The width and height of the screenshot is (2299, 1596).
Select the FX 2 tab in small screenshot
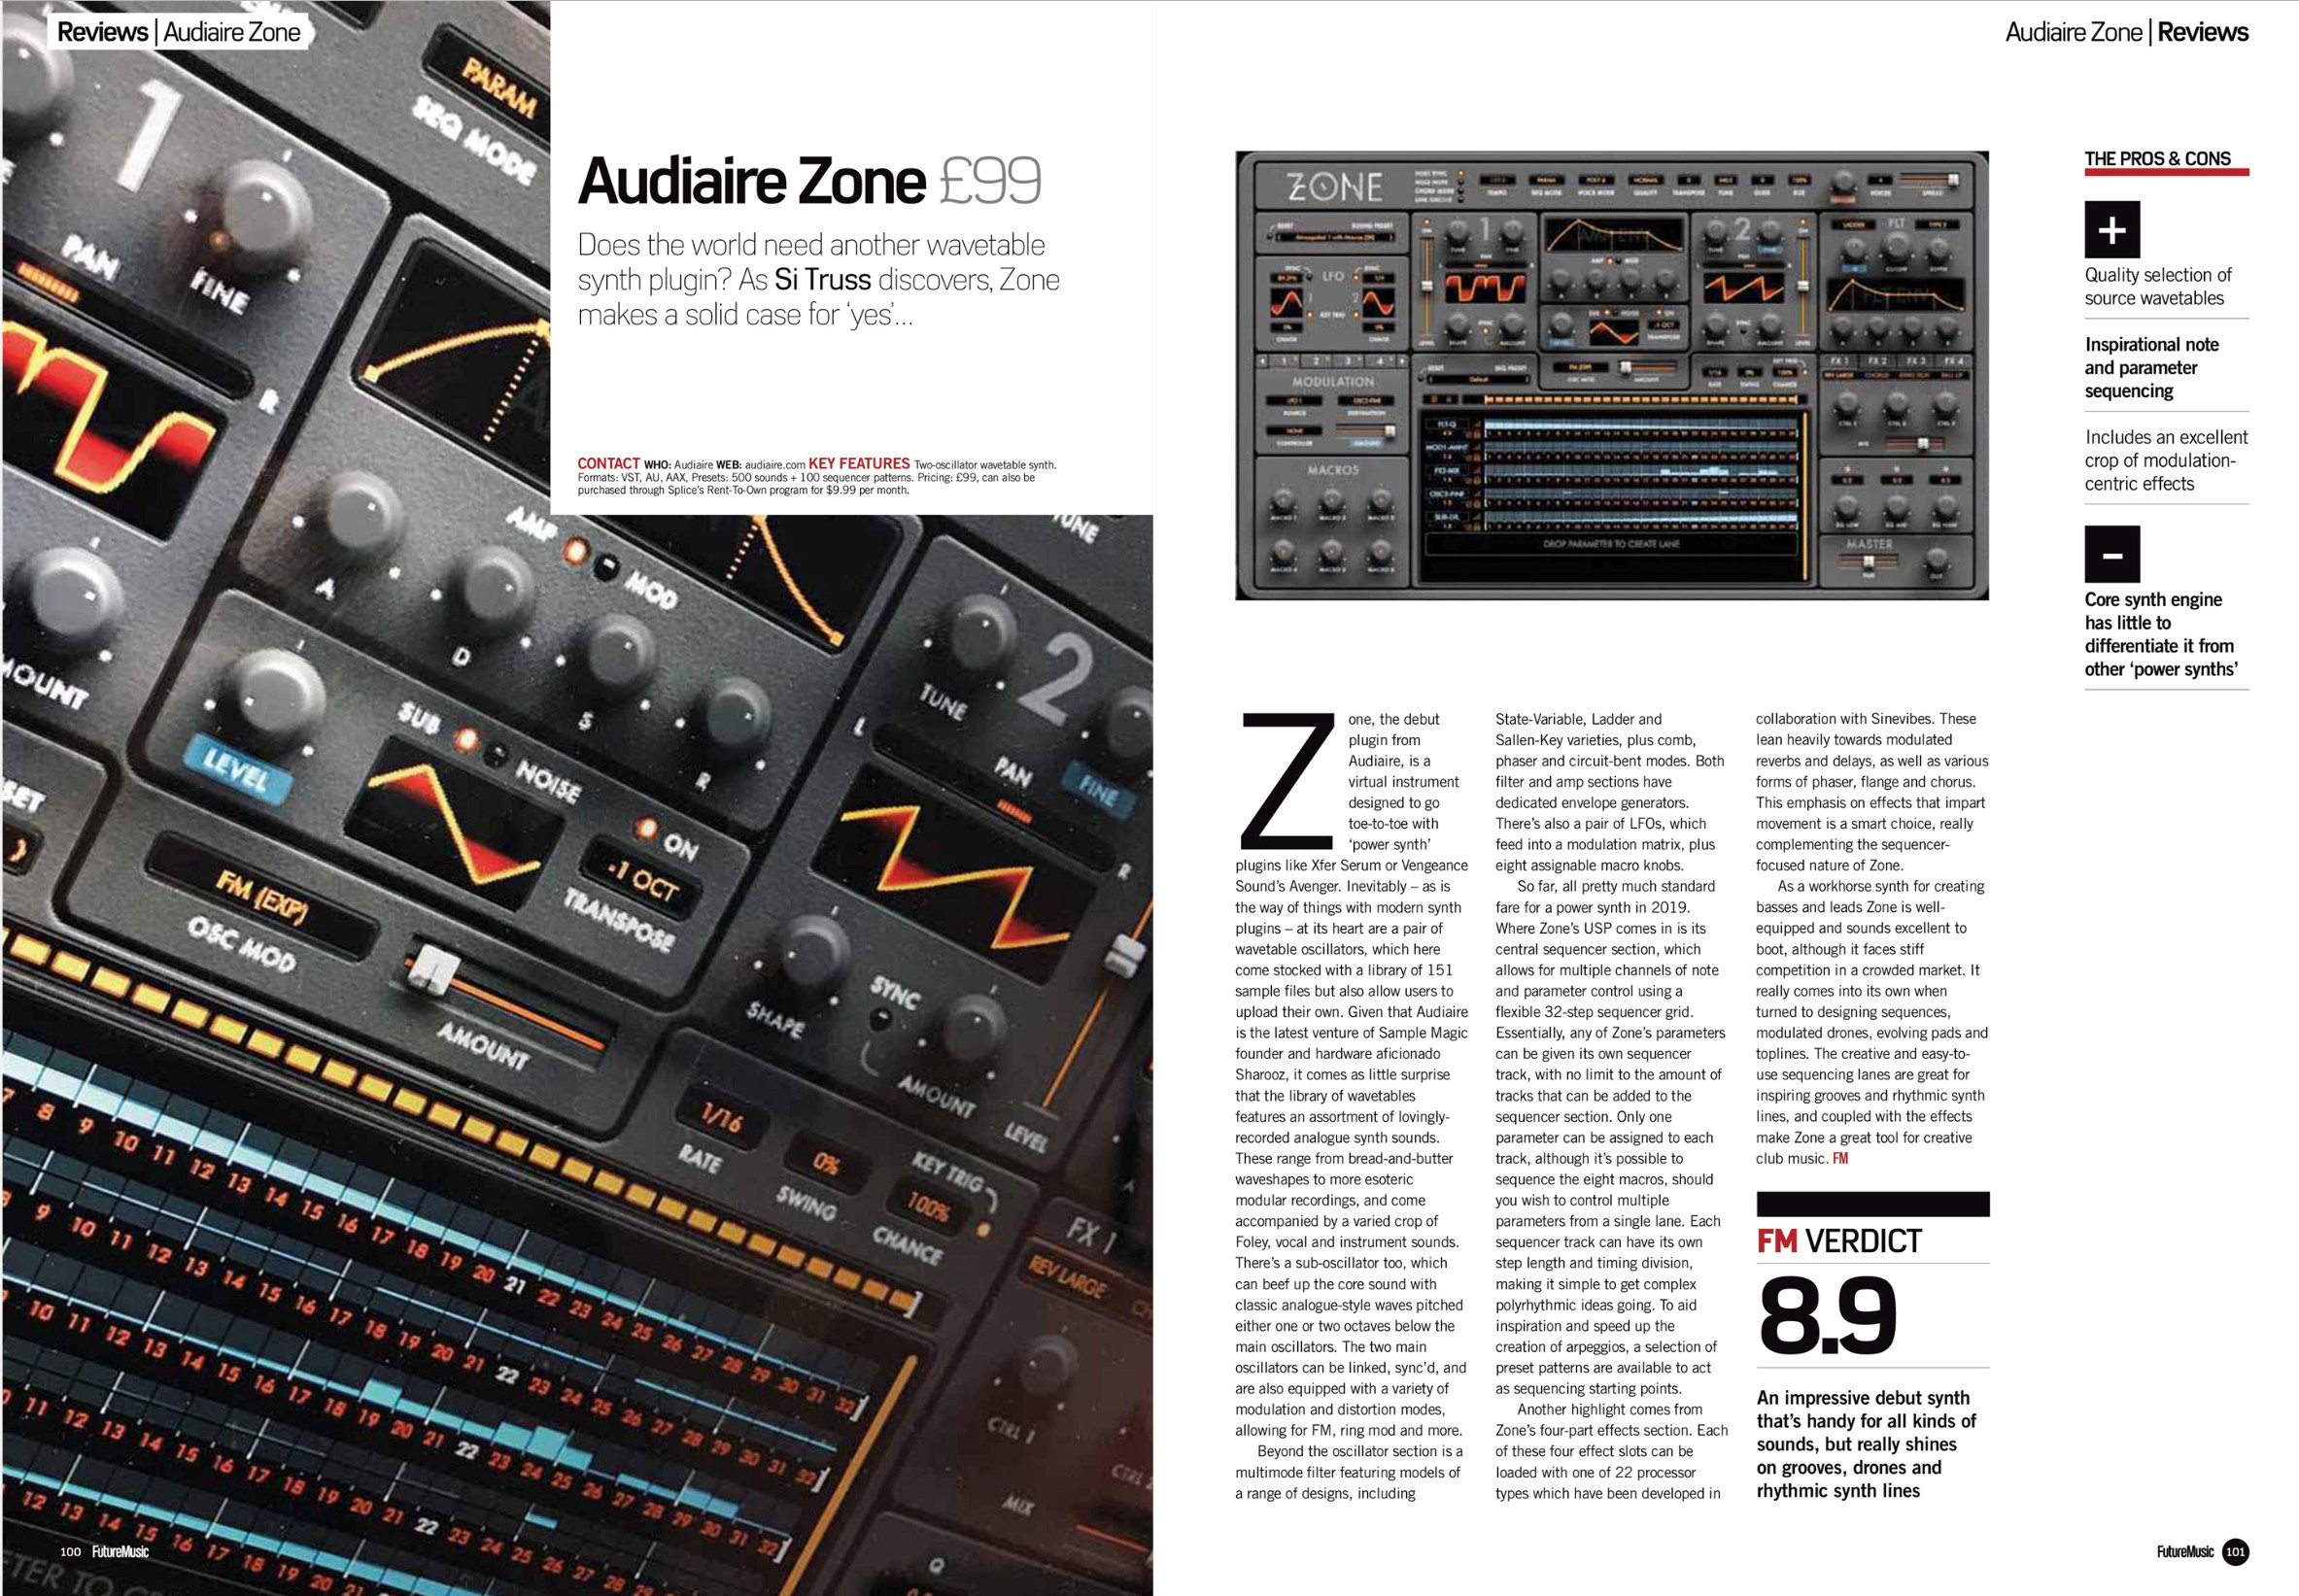[1878, 360]
